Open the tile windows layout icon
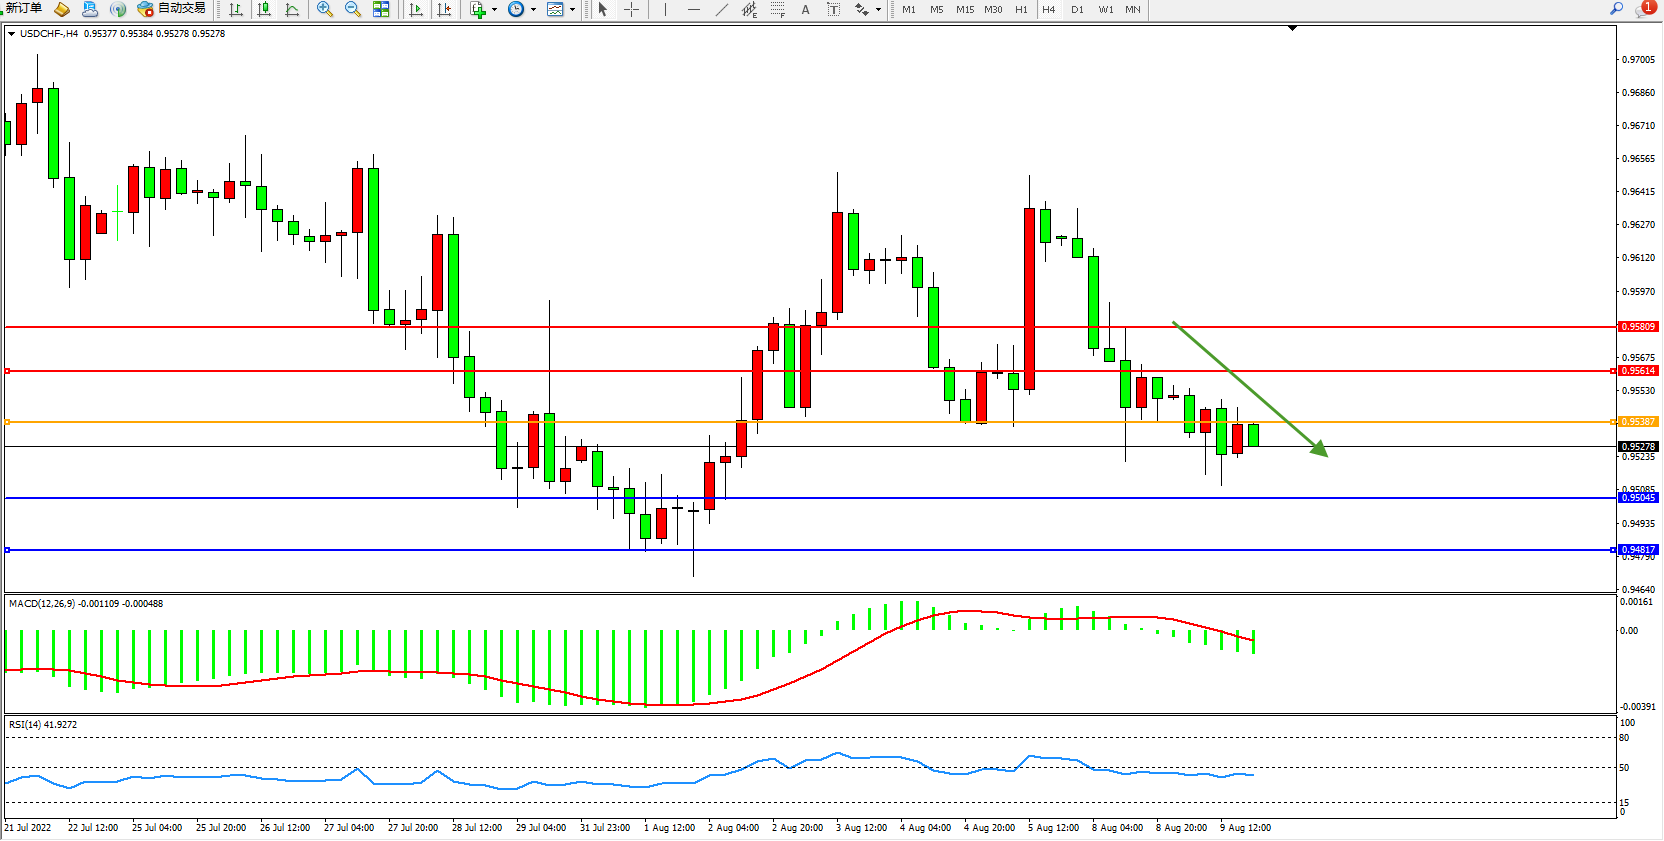The height and width of the screenshot is (841, 1664). point(381,9)
